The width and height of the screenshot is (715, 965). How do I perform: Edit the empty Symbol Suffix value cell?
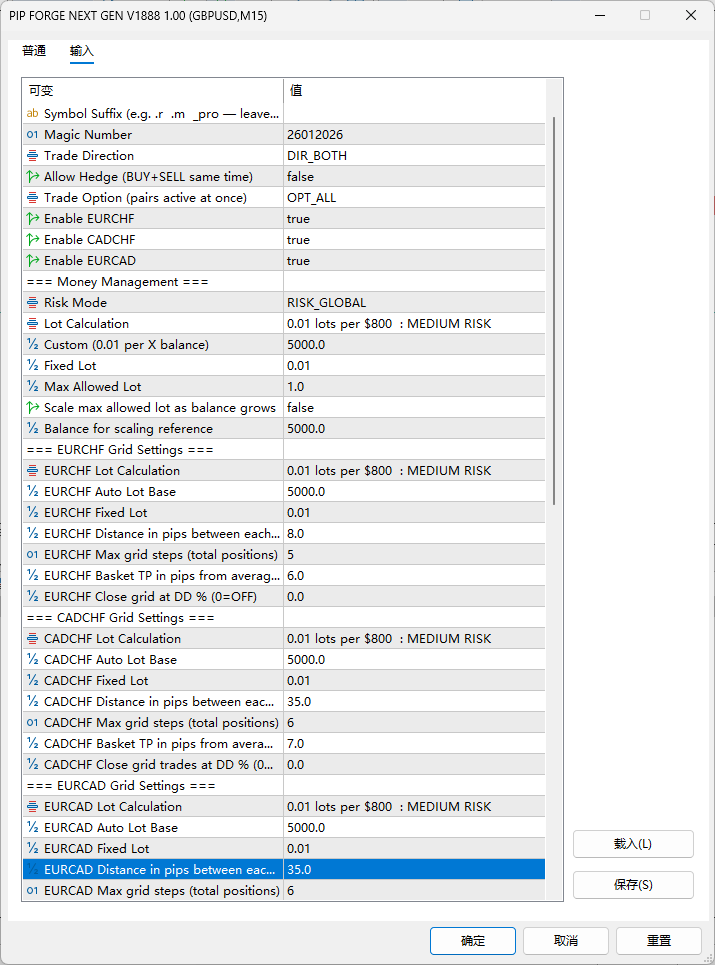[414, 113]
